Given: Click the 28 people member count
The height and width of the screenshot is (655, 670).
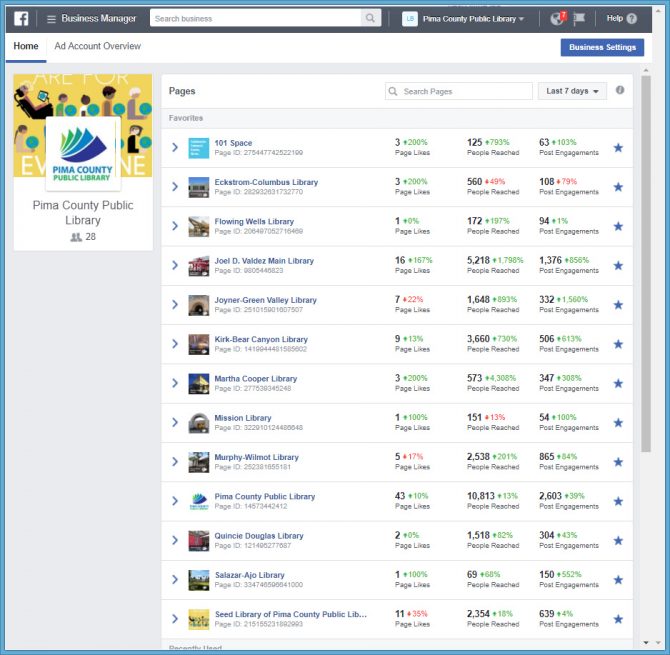Looking at the screenshot, I should 83,237.
